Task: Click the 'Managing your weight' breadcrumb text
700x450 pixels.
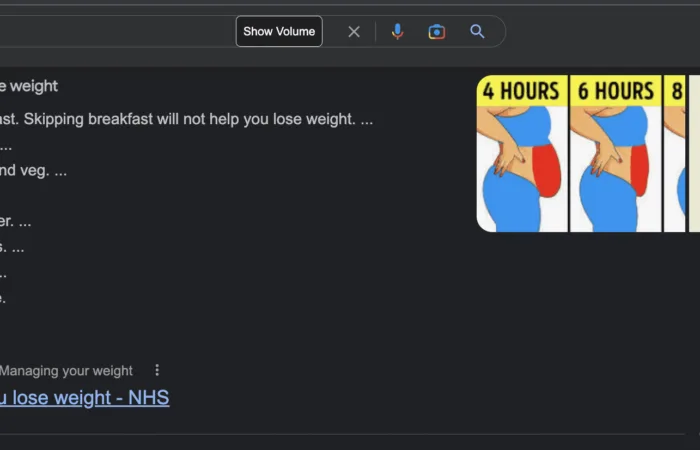Action: click(x=66, y=371)
